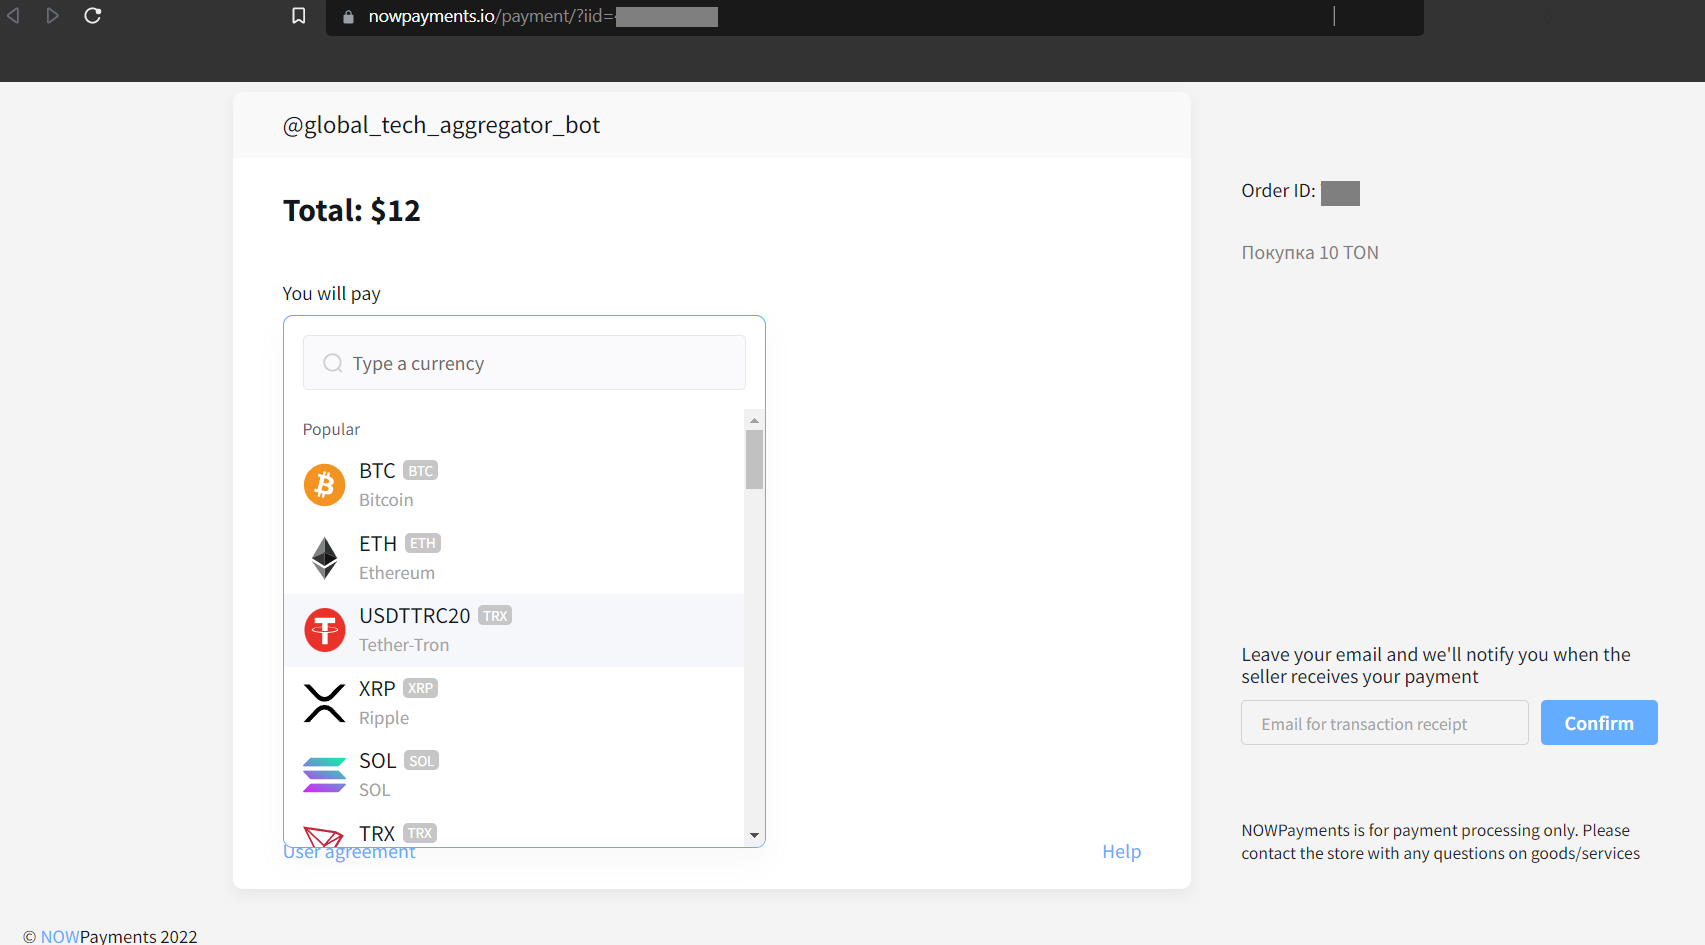
Task: Click the Покупка 10 TON description
Action: point(1310,253)
